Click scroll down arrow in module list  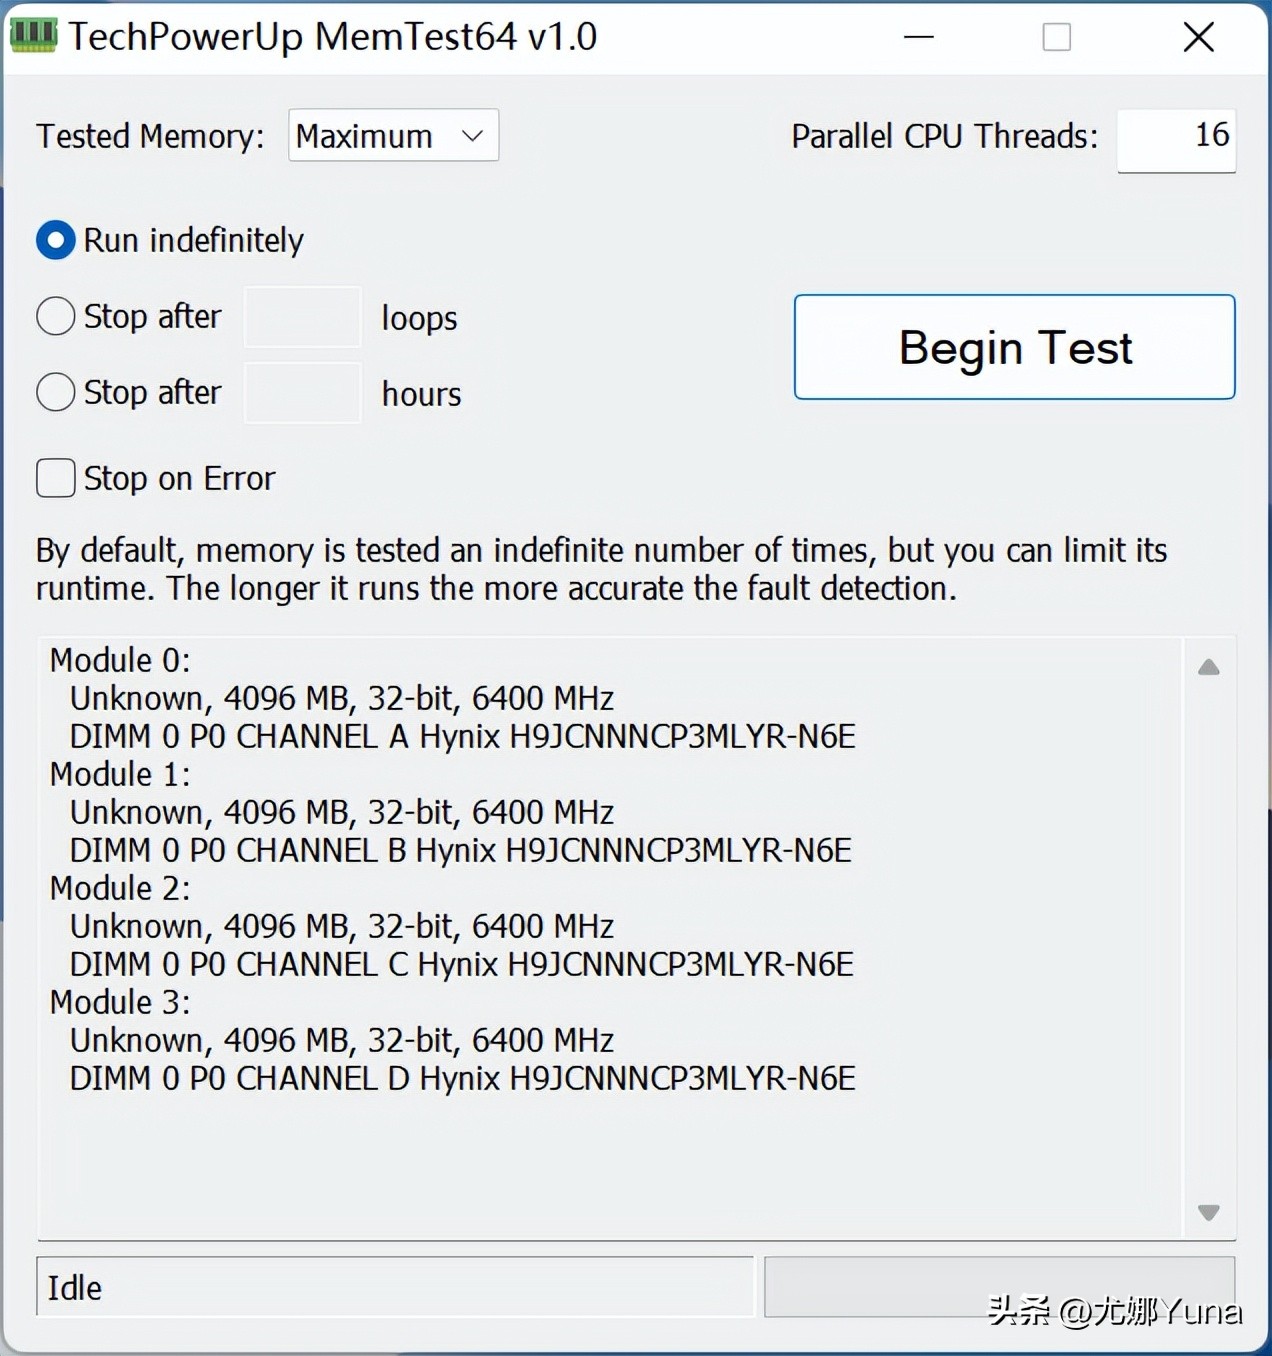tap(1209, 1213)
